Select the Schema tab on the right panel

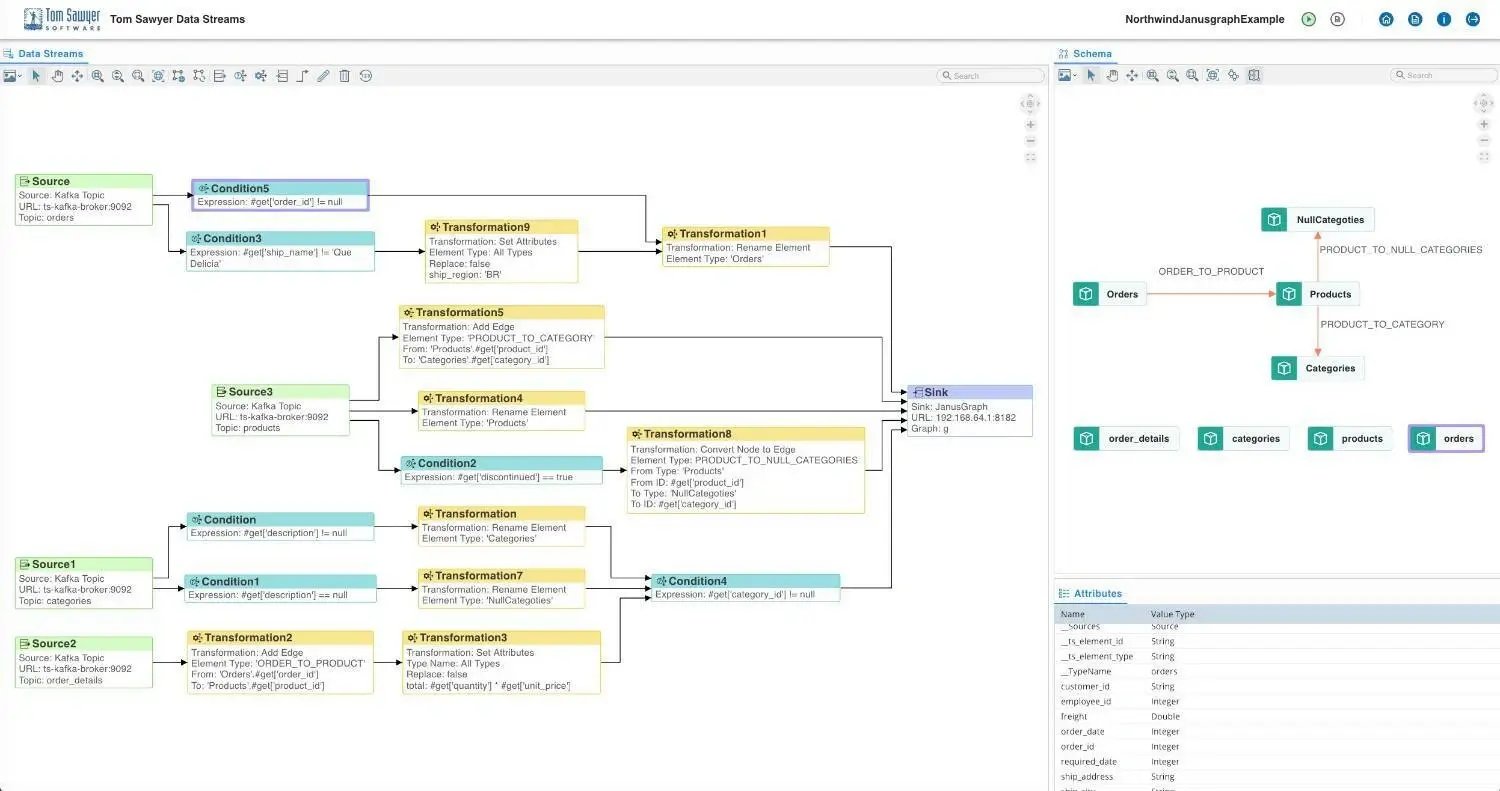[1092, 53]
